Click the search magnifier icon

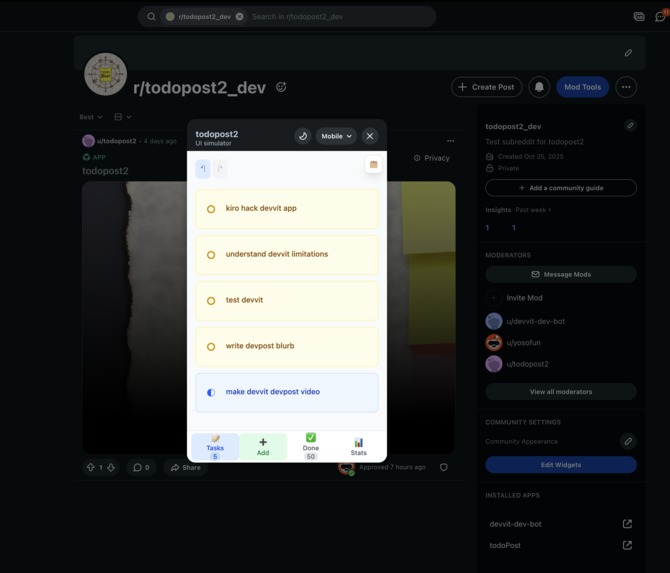point(151,17)
